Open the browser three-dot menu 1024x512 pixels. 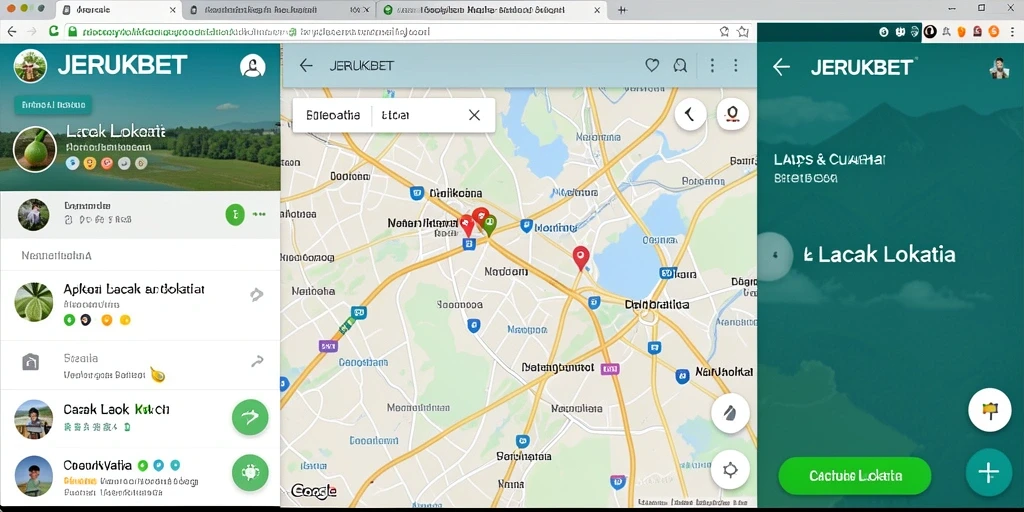(x=1012, y=31)
